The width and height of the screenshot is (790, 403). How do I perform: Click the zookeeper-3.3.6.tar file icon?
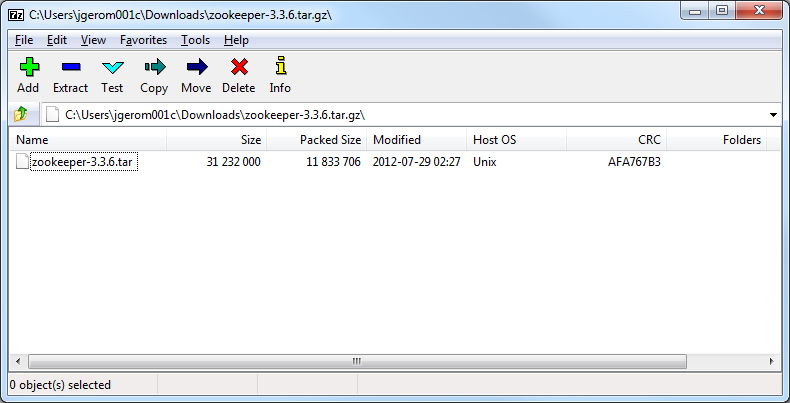tap(22, 162)
